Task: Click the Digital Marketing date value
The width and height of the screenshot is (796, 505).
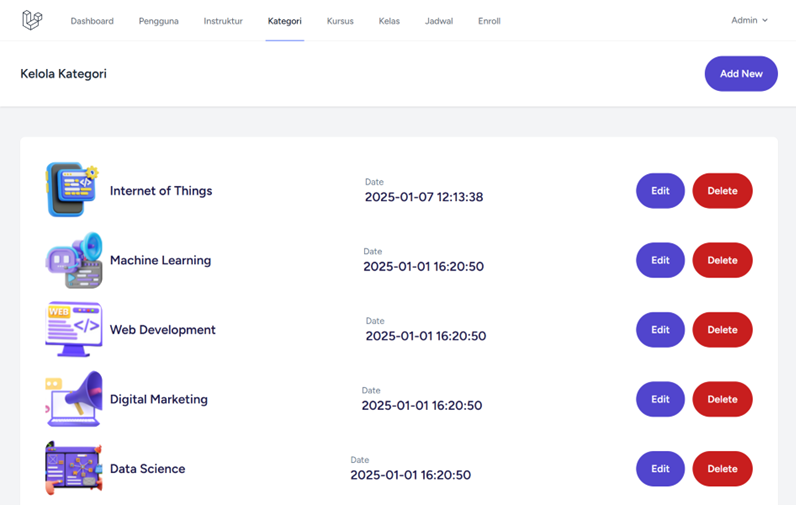Action: [x=422, y=406]
